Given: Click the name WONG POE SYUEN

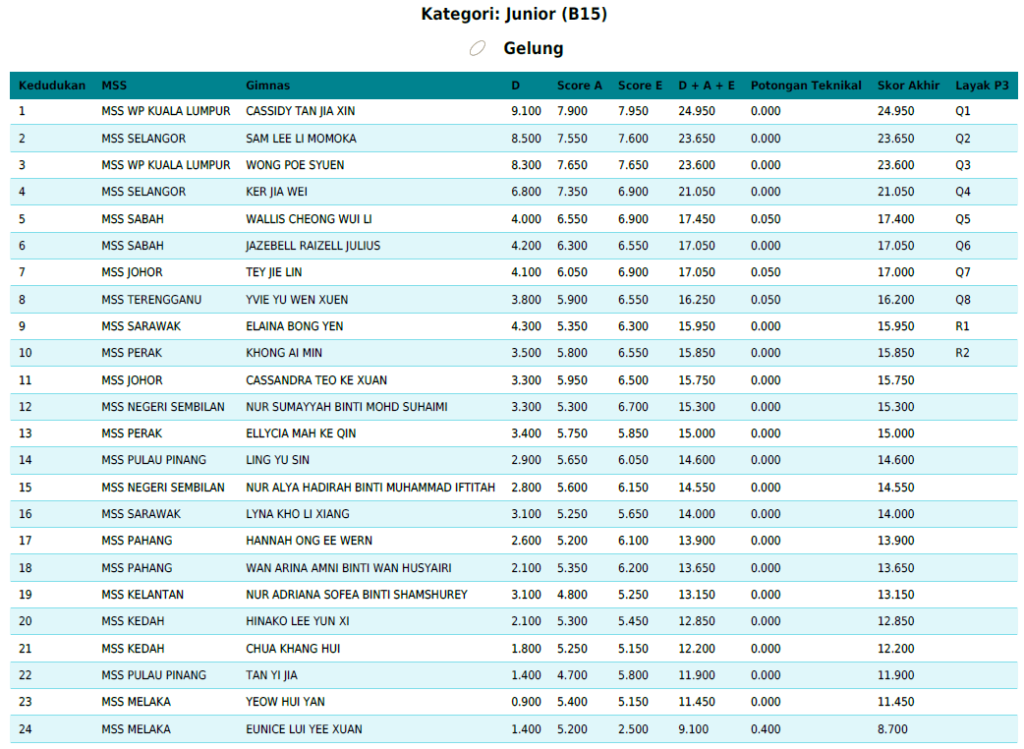Looking at the screenshot, I should click(295, 165).
